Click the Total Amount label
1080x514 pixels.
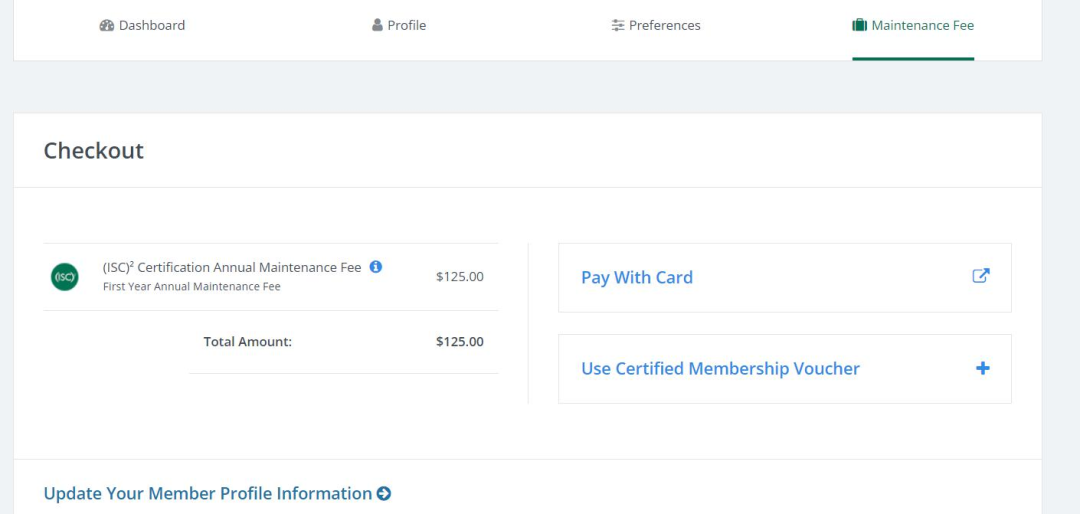(x=248, y=342)
